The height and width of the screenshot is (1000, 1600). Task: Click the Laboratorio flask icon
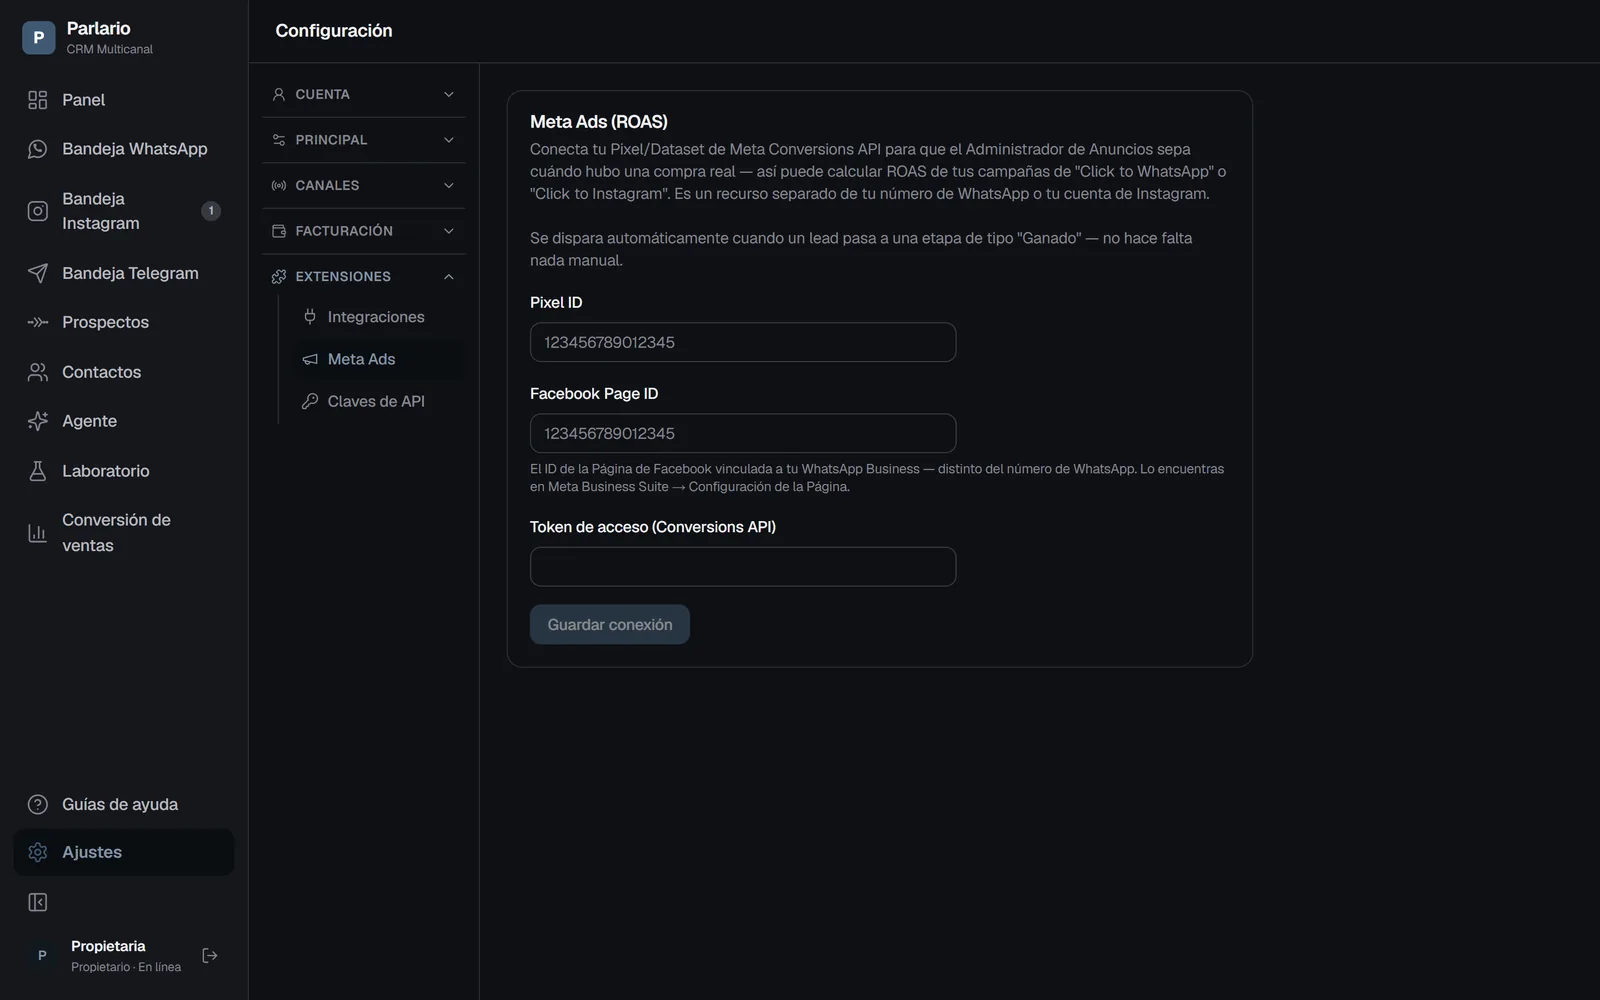pyautogui.click(x=38, y=471)
